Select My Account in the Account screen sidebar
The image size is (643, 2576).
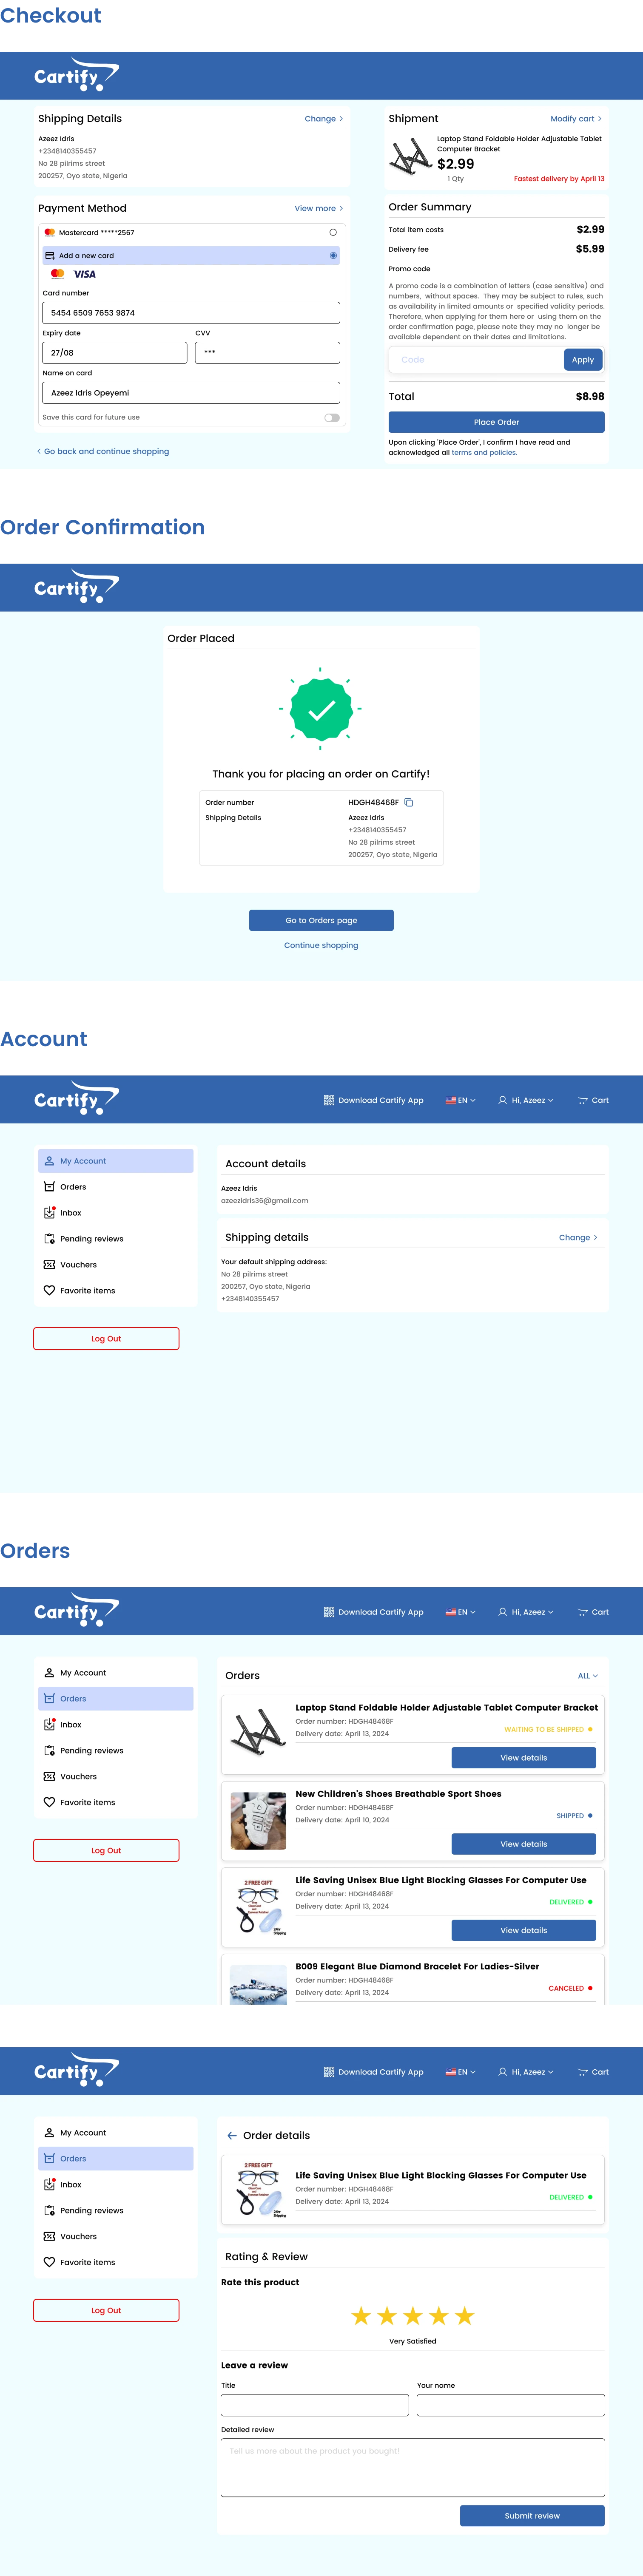click(116, 1161)
